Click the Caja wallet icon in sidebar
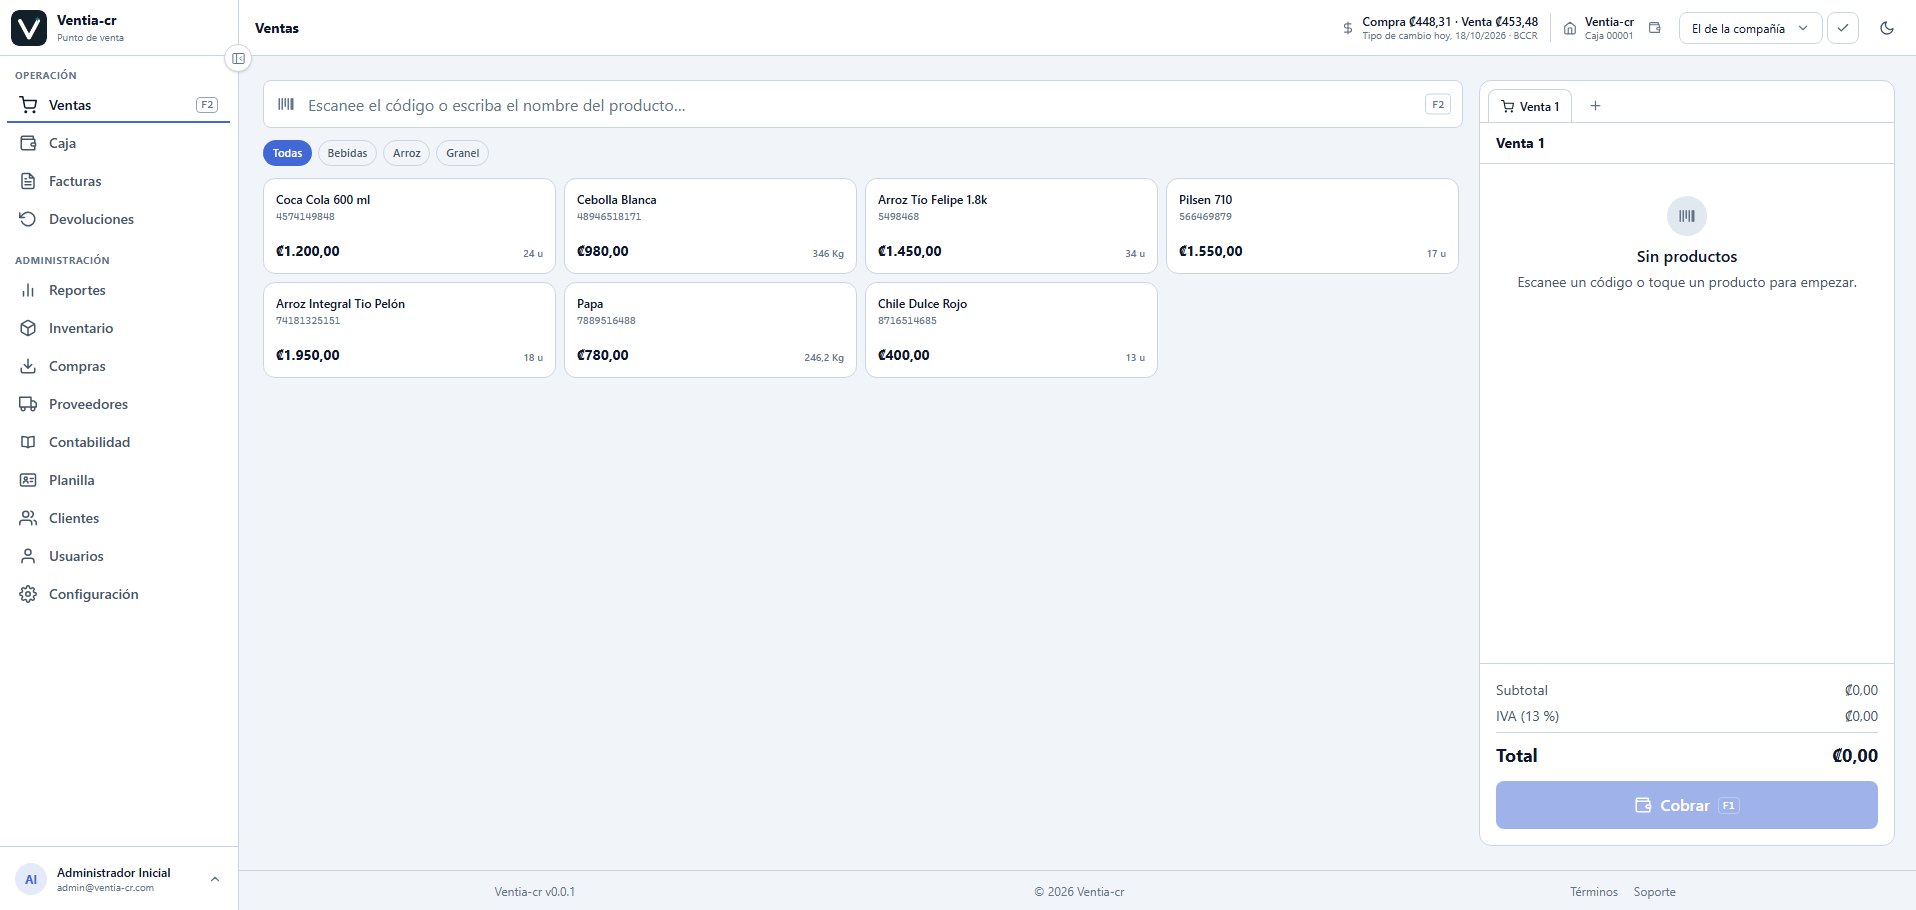Image resolution: width=1916 pixels, height=910 pixels. (28, 143)
